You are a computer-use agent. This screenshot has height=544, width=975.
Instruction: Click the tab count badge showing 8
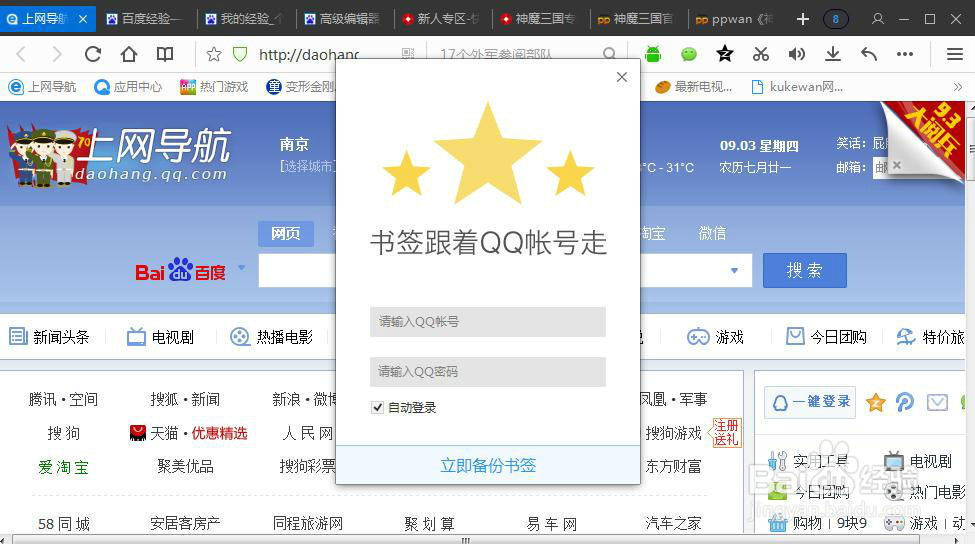point(835,19)
